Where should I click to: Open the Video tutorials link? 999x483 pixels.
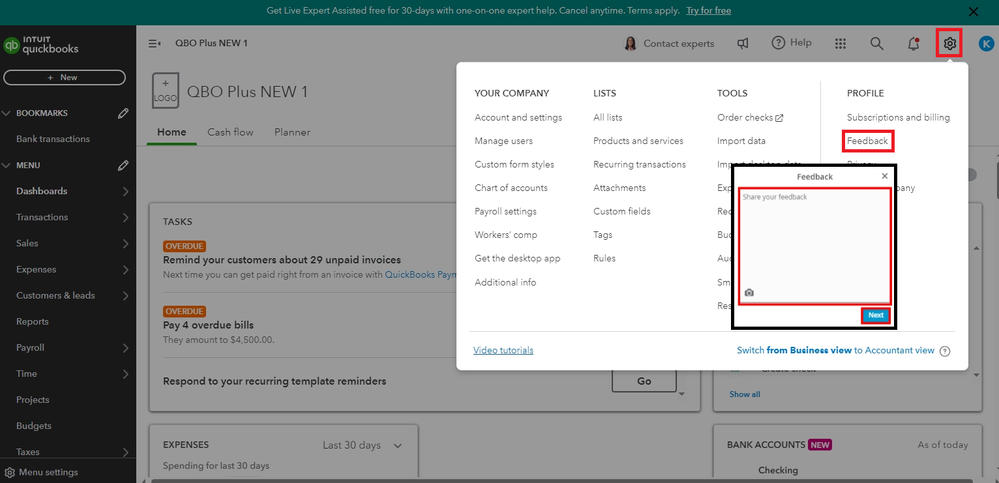click(503, 350)
